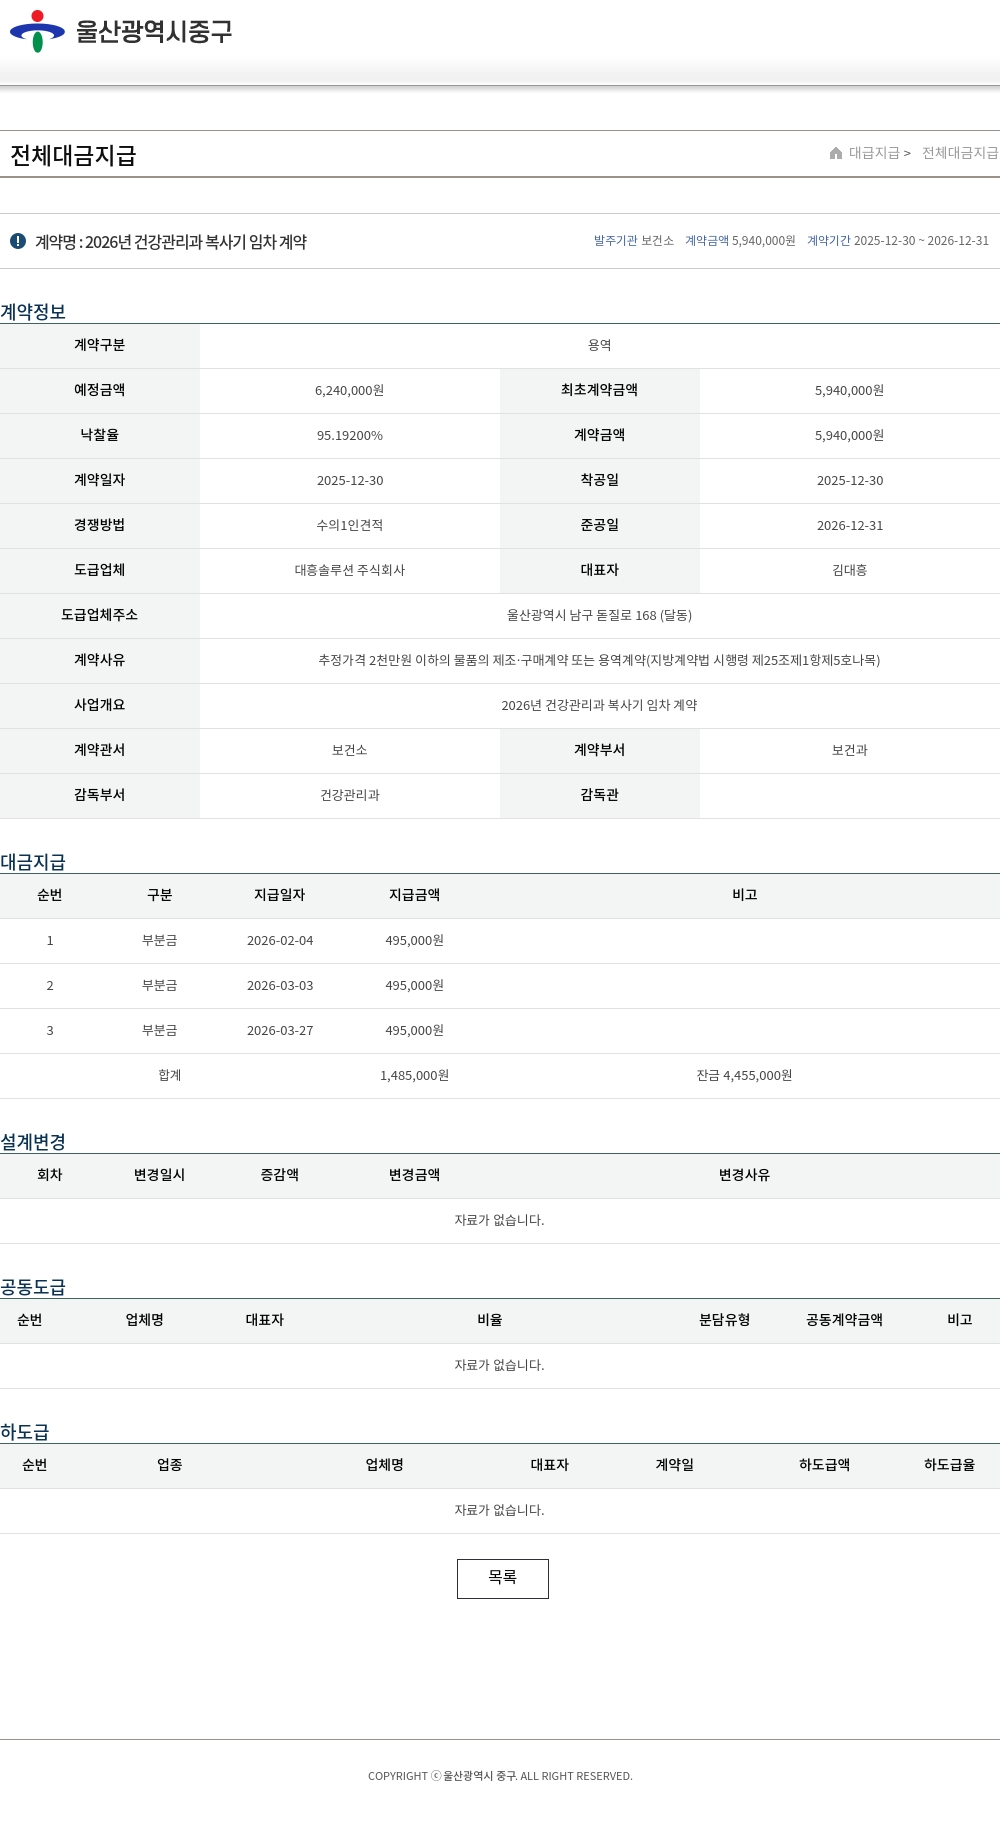Viewport: 1000px width, 1840px height.
Task: Click the contractor address 돋질로 168
Action: click(599, 615)
